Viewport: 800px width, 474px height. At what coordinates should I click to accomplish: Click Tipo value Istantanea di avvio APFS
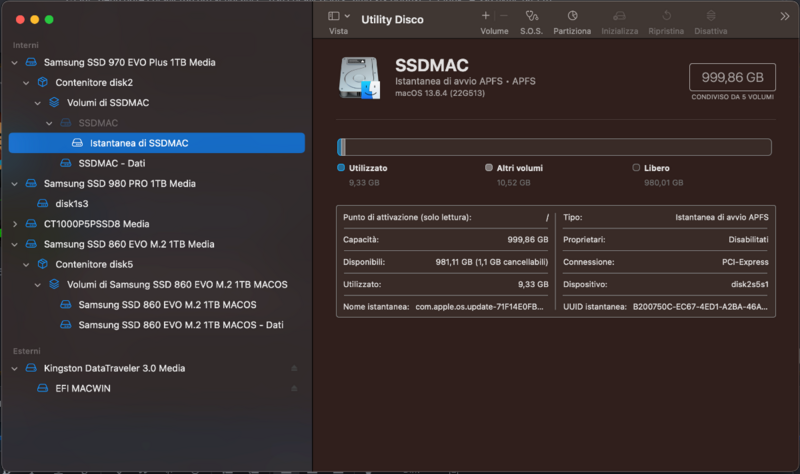721,217
